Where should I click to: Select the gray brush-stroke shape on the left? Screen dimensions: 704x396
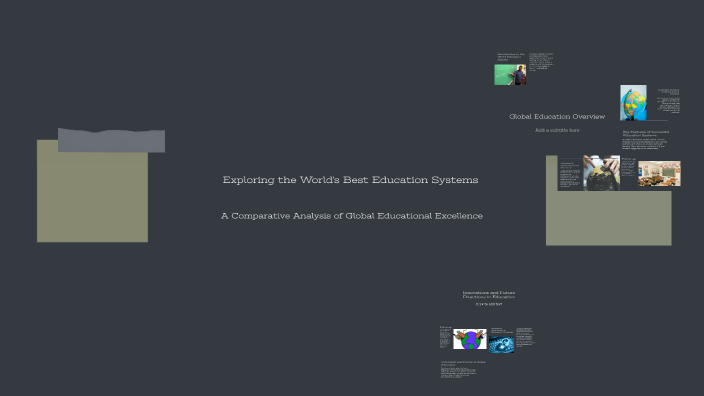[x=111, y=141]
